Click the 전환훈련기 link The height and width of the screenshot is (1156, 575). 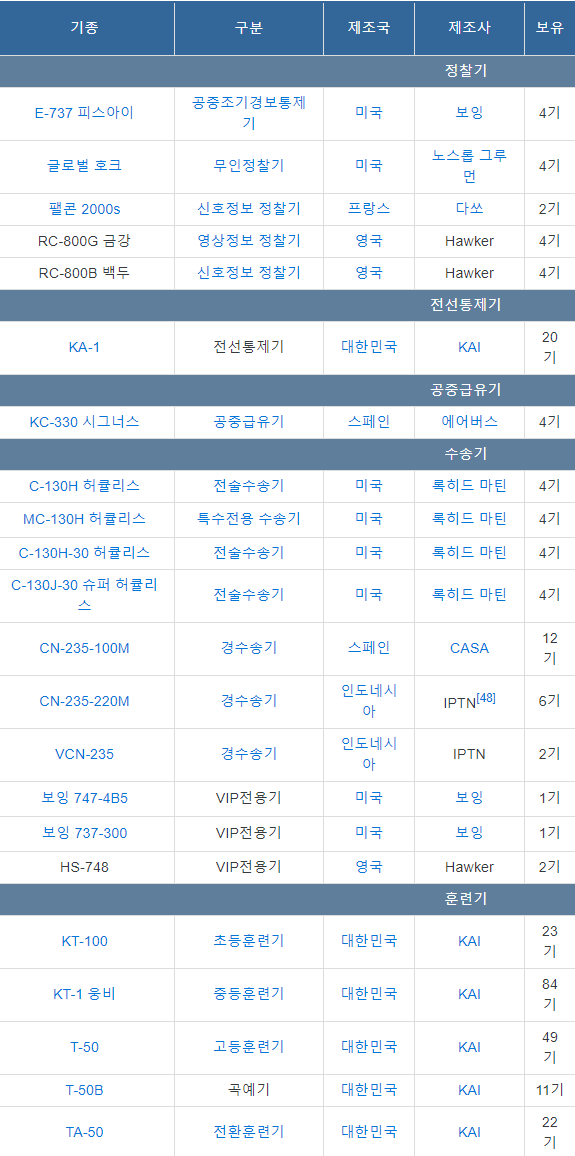248,1132
